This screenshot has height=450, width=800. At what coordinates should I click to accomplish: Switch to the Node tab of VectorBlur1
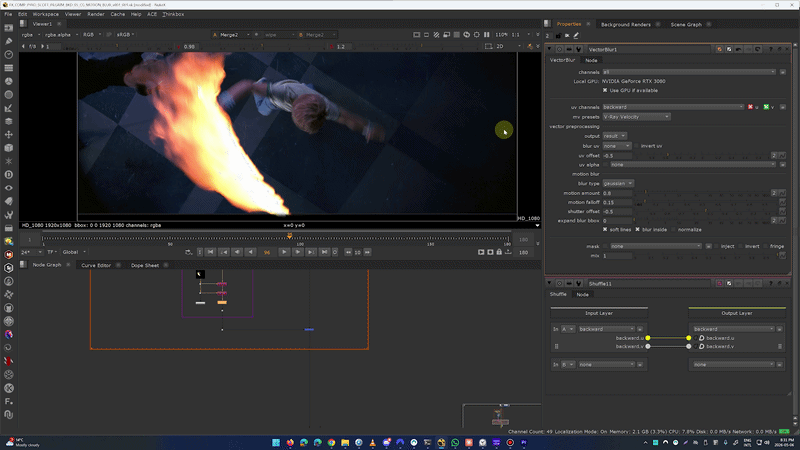pos(591,60)
